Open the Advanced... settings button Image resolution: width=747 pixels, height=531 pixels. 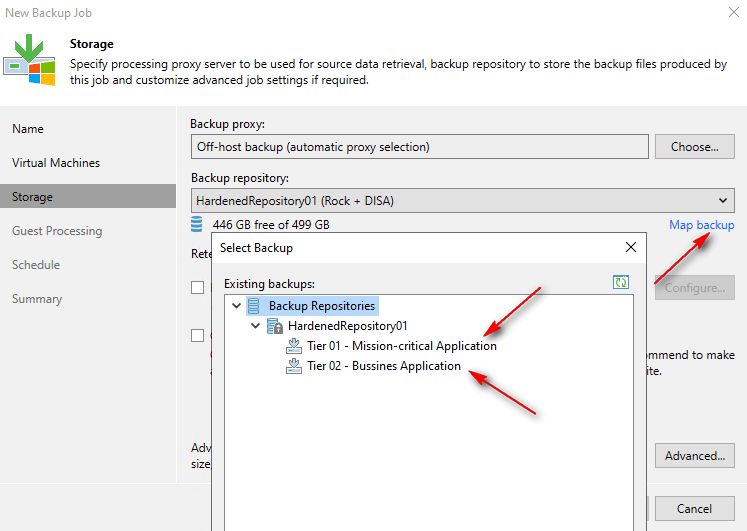694,456
